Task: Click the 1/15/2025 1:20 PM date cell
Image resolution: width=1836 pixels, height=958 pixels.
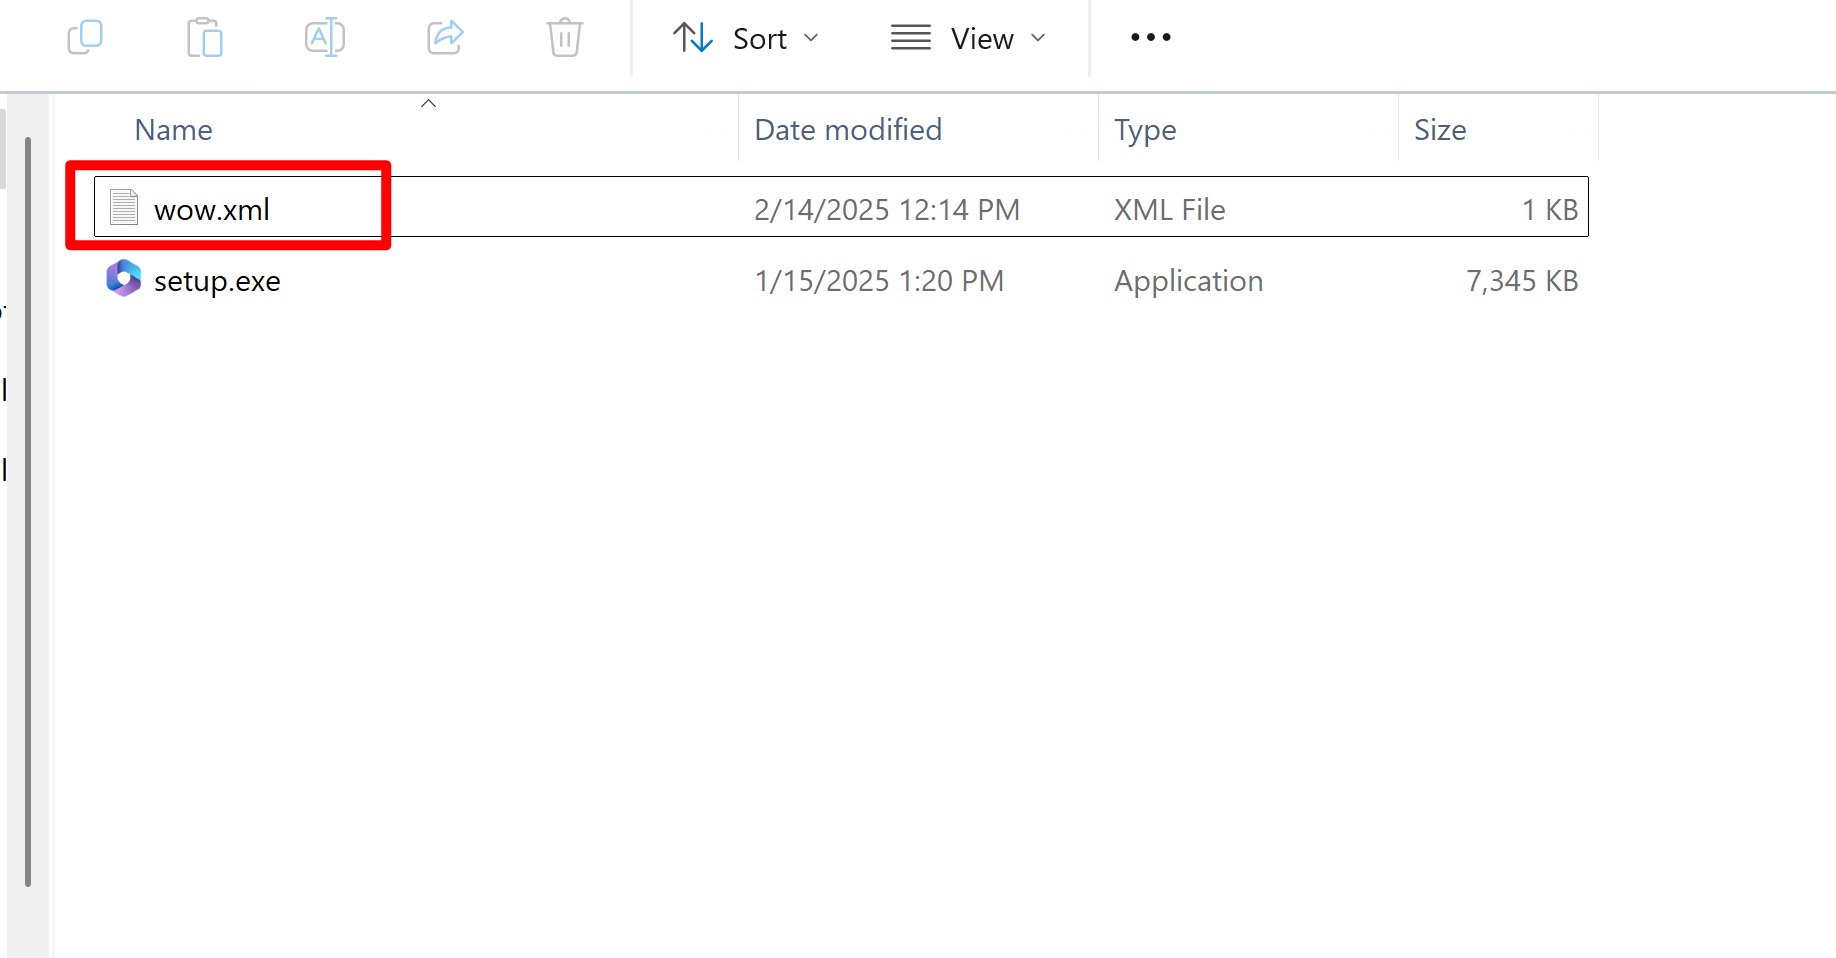Action: click(x=879, y=281)
